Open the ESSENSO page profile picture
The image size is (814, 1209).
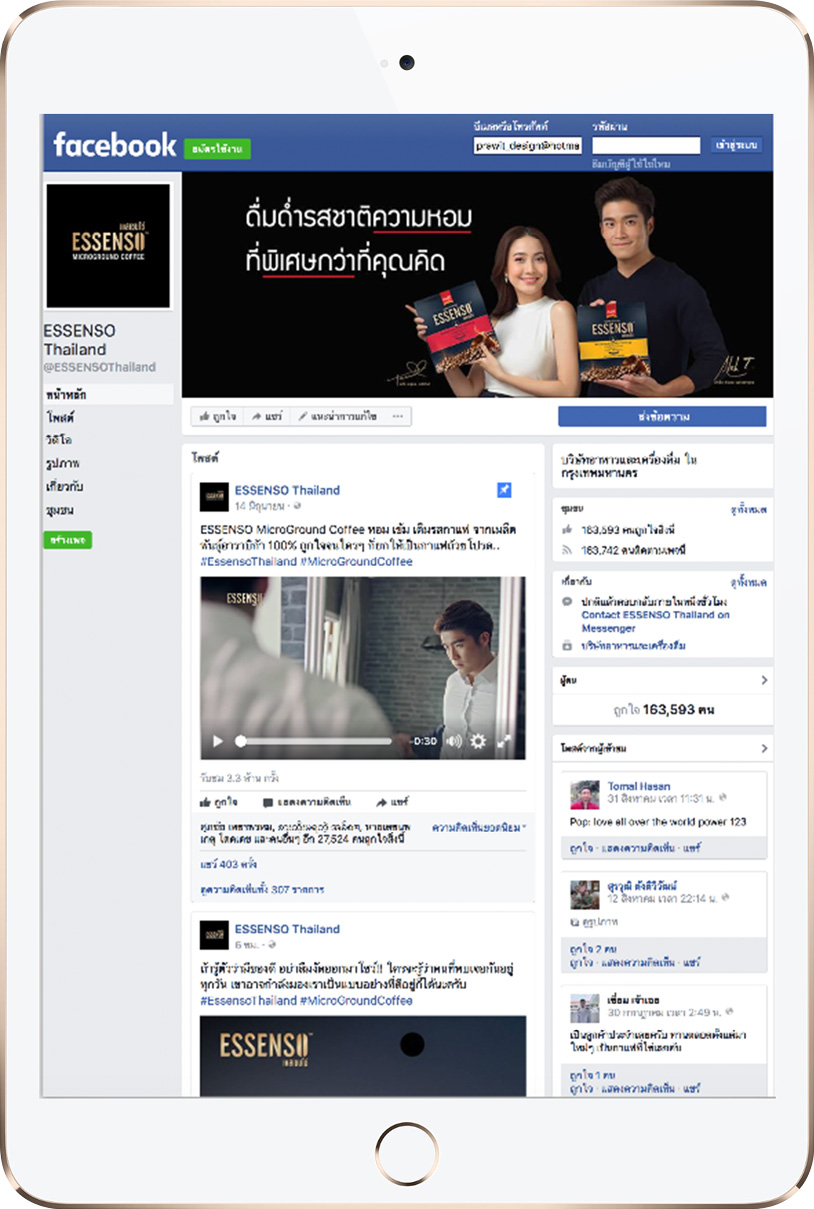108,245
